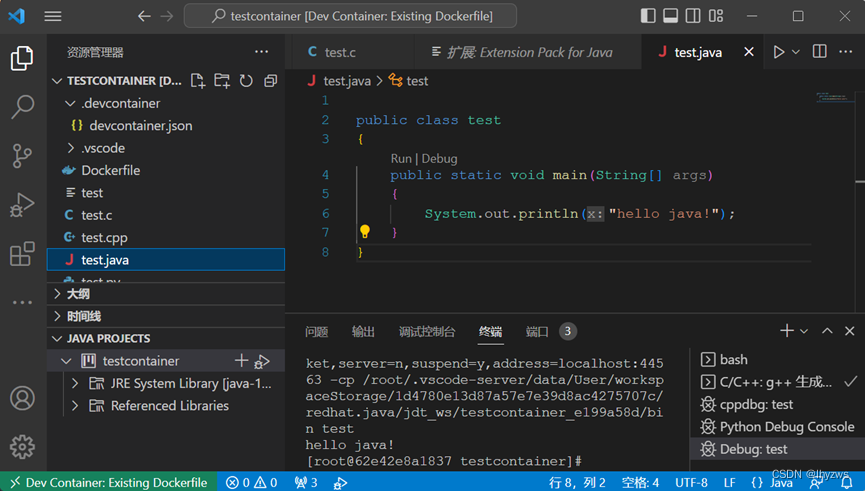Viewport: 865px width, 491px height.
Task: Click the editor minimap preview
Action: [x=835, y=98]
